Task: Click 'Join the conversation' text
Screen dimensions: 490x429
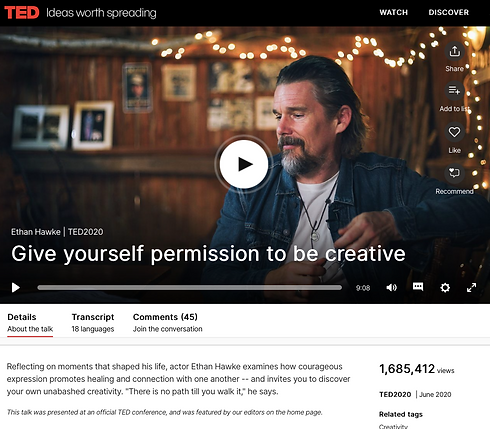Action: click(167, 329)
